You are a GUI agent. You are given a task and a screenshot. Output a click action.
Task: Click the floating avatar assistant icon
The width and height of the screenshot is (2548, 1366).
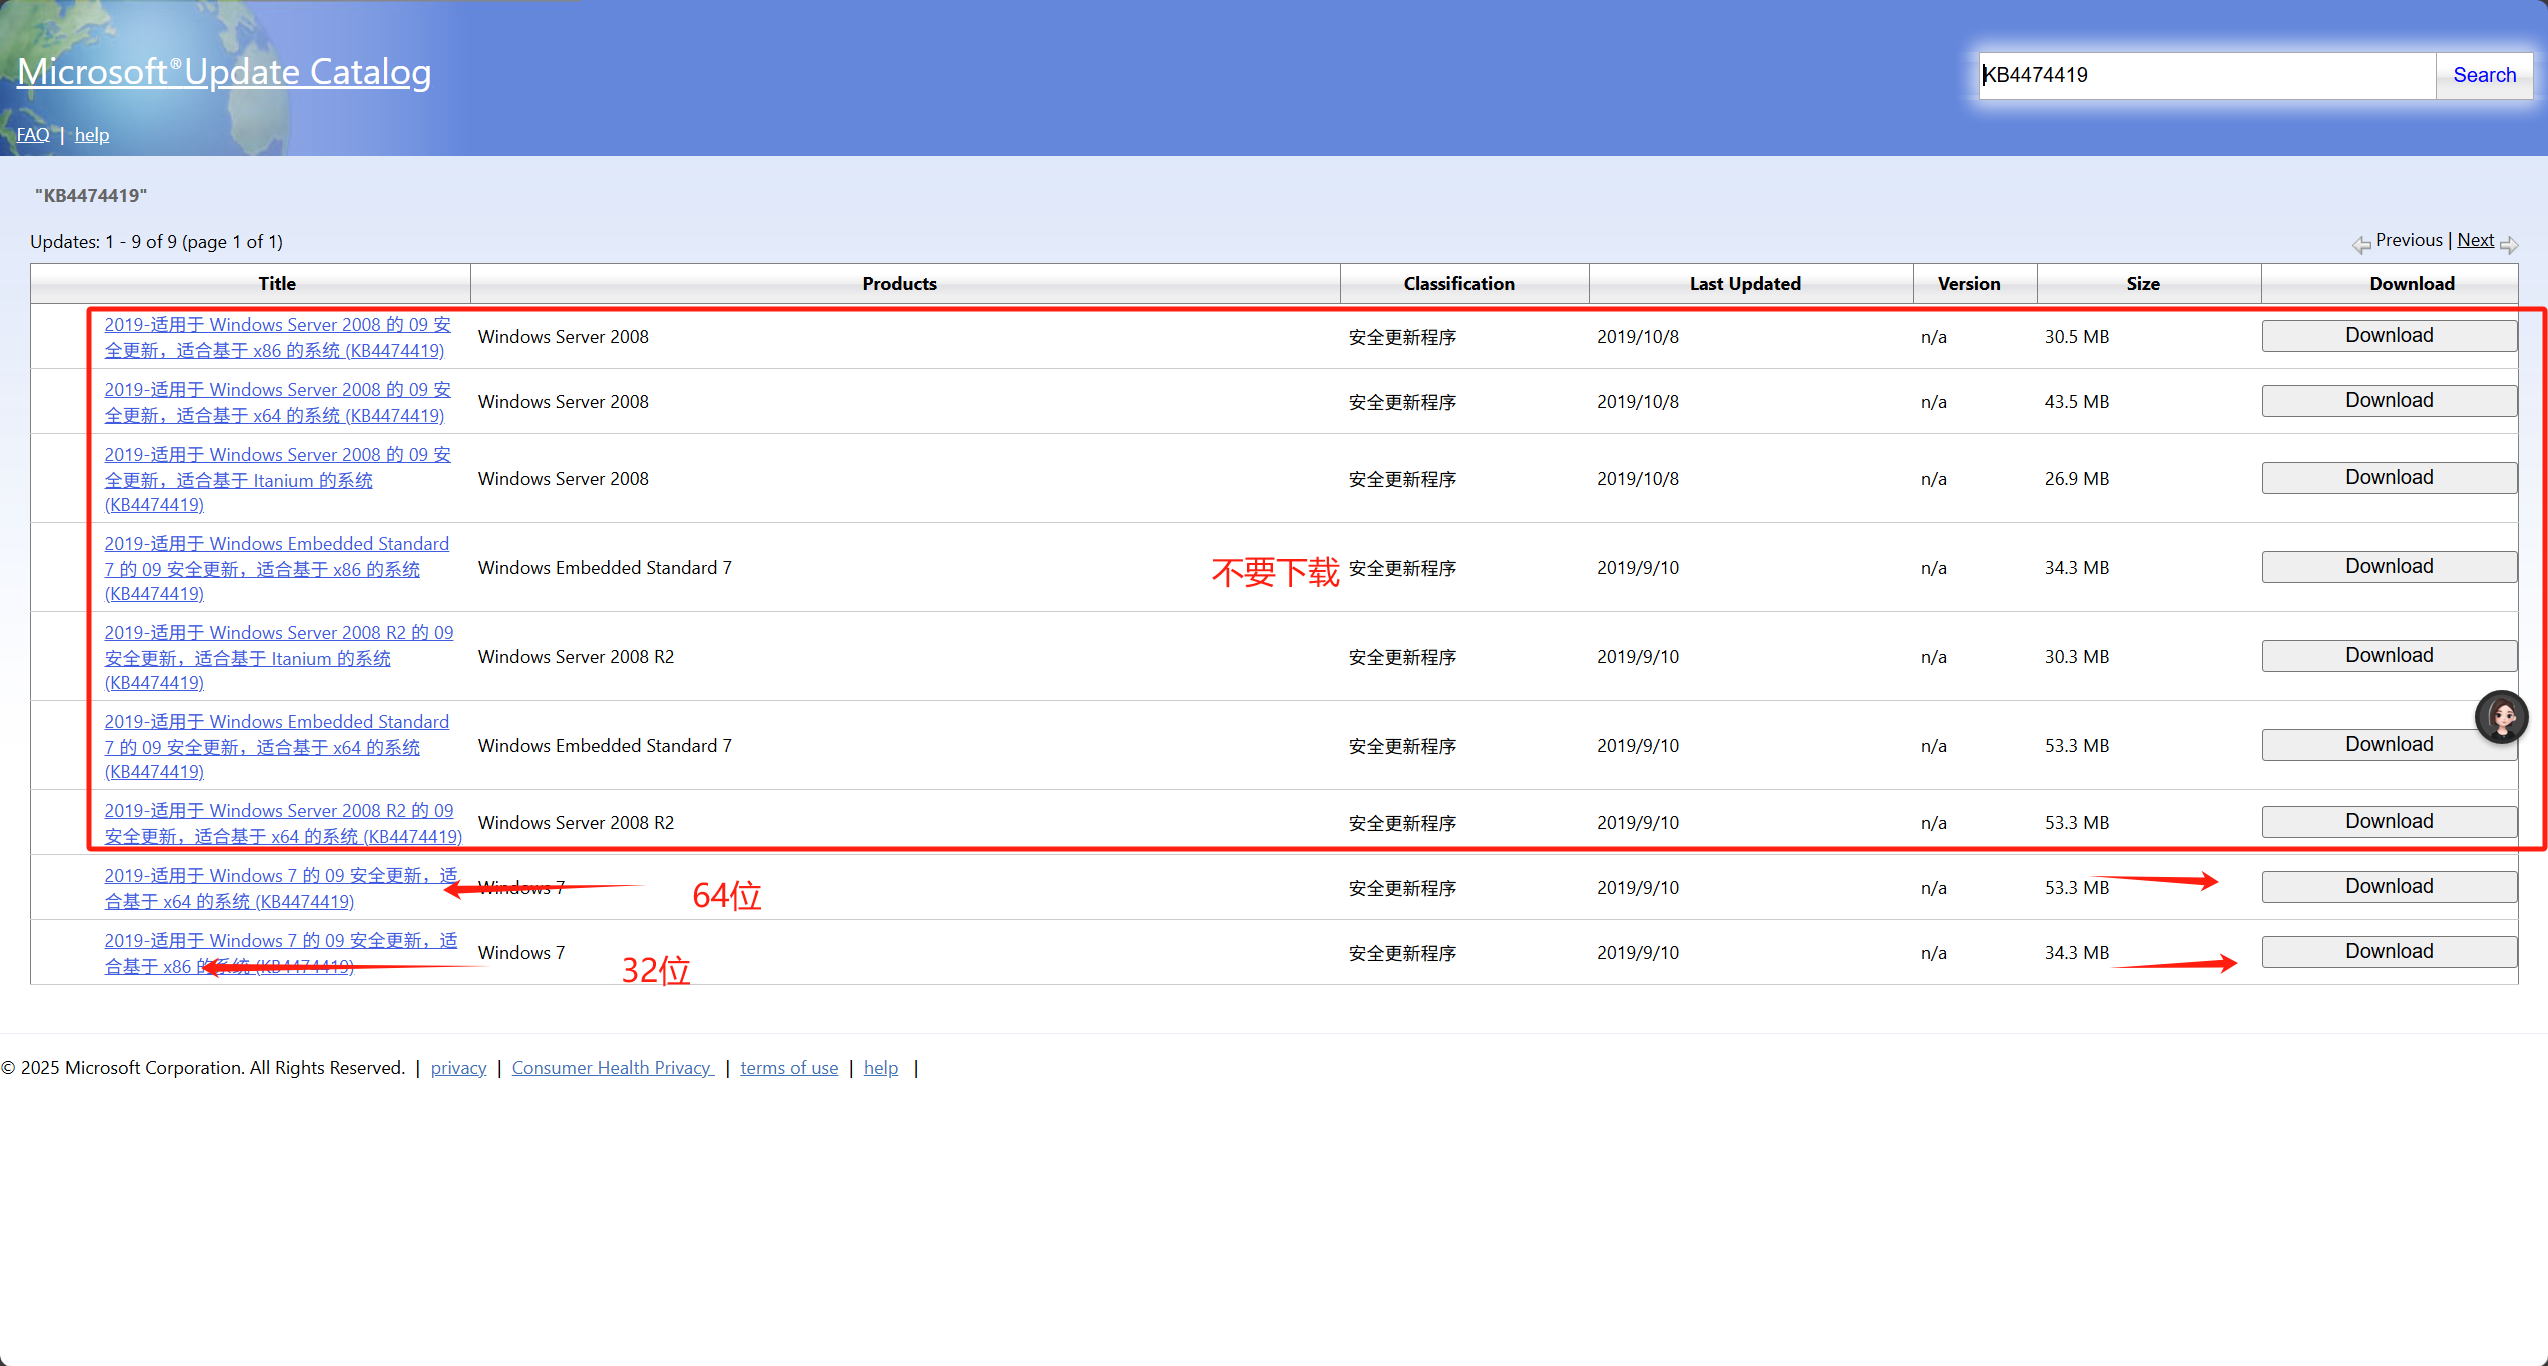coord(2501,717)
